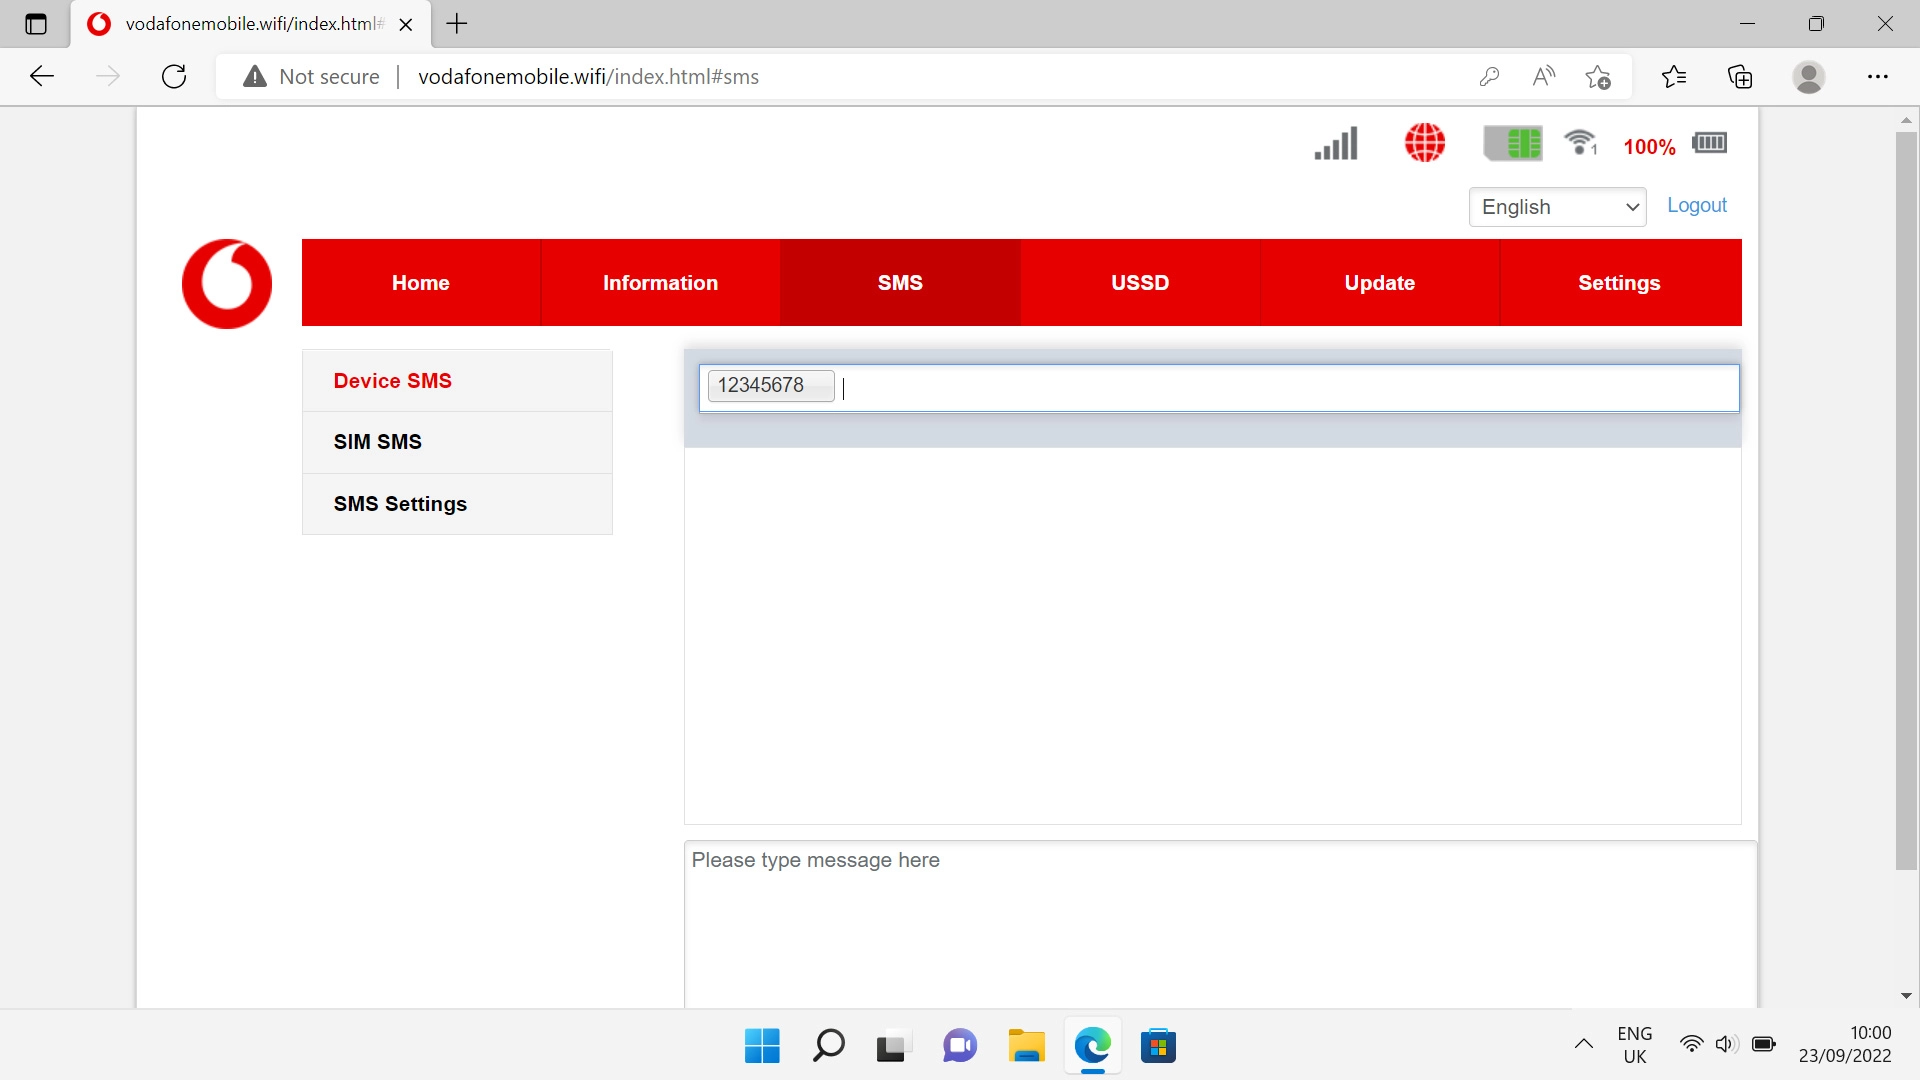The image size is (1920, 1080).
Task: Open the Update tab
Action: click(x=1380, y=283)
